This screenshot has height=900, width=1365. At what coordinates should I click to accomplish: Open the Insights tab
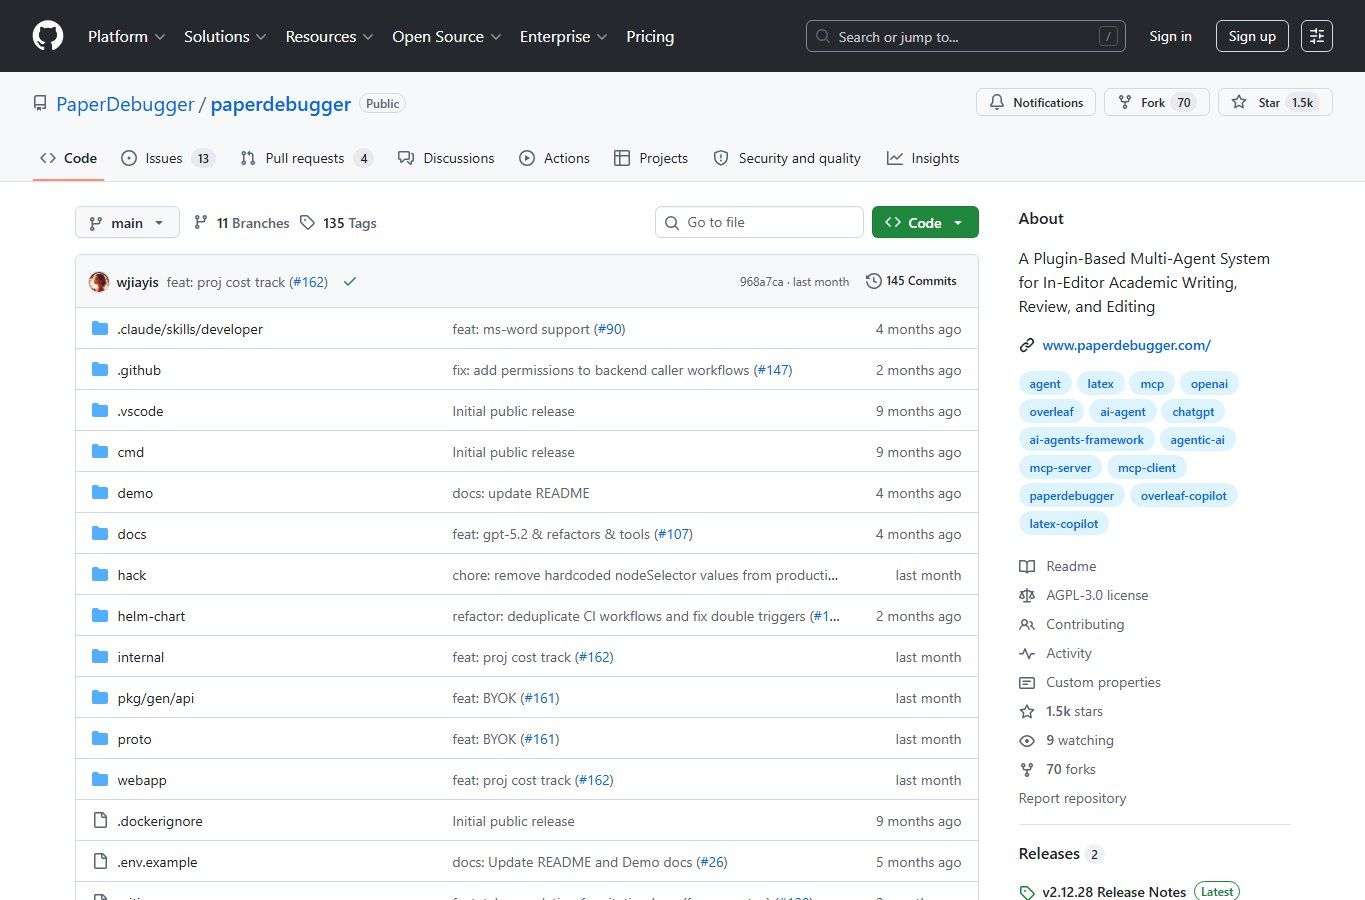[923, 158]
